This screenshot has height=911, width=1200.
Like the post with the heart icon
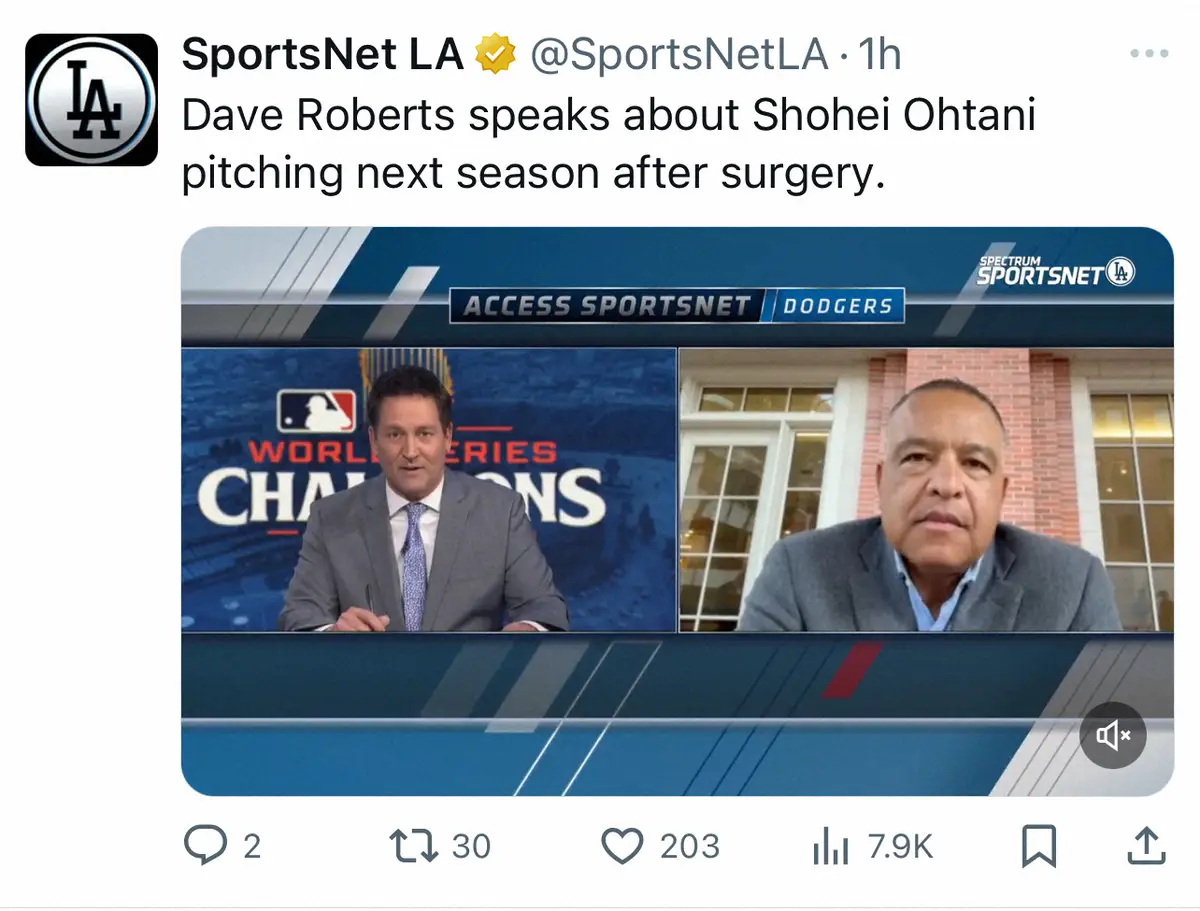(622, 846)
